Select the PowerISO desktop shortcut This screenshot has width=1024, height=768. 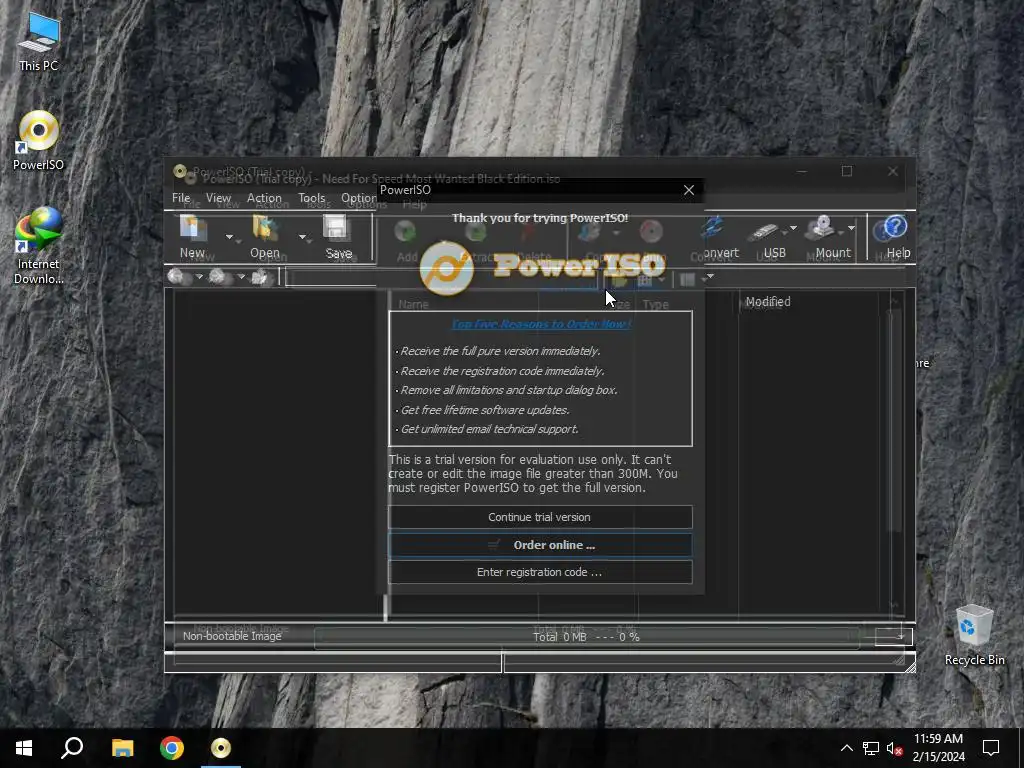pos(38,141)
